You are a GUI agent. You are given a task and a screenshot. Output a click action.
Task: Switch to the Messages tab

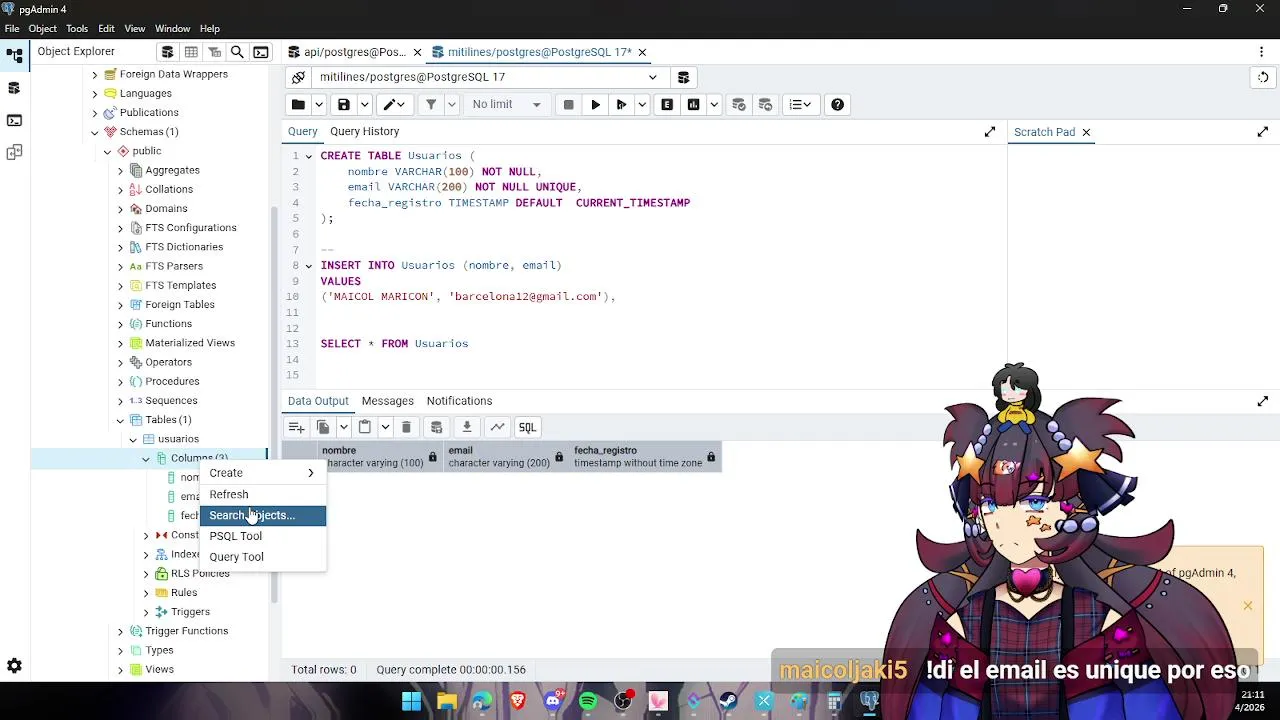(387, 401)
